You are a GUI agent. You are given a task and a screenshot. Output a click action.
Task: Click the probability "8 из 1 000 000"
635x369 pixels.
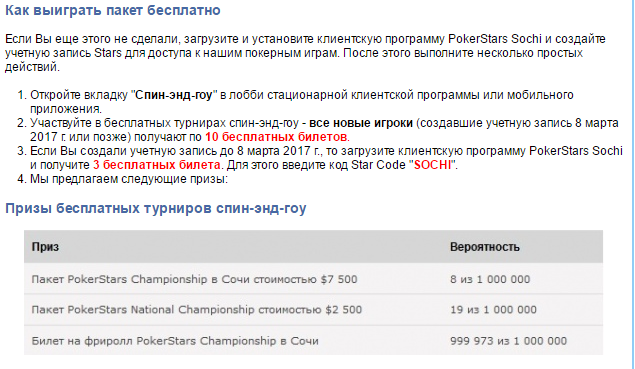click(x=490, y=279)
